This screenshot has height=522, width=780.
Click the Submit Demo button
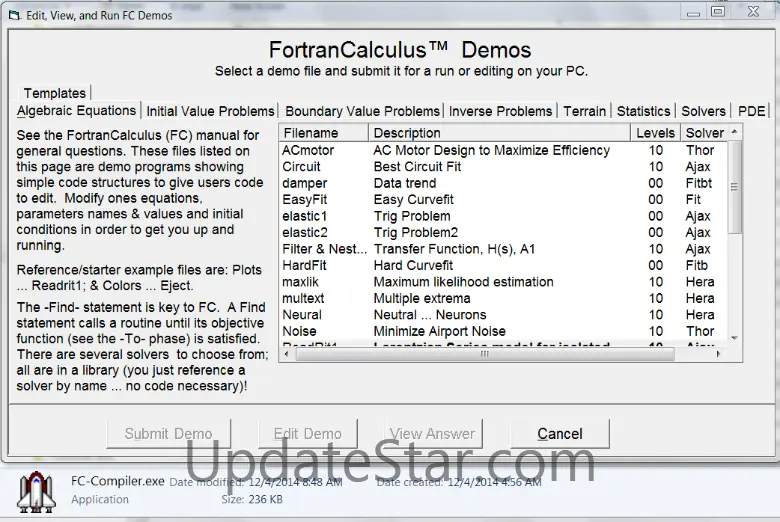coord(169,433)
